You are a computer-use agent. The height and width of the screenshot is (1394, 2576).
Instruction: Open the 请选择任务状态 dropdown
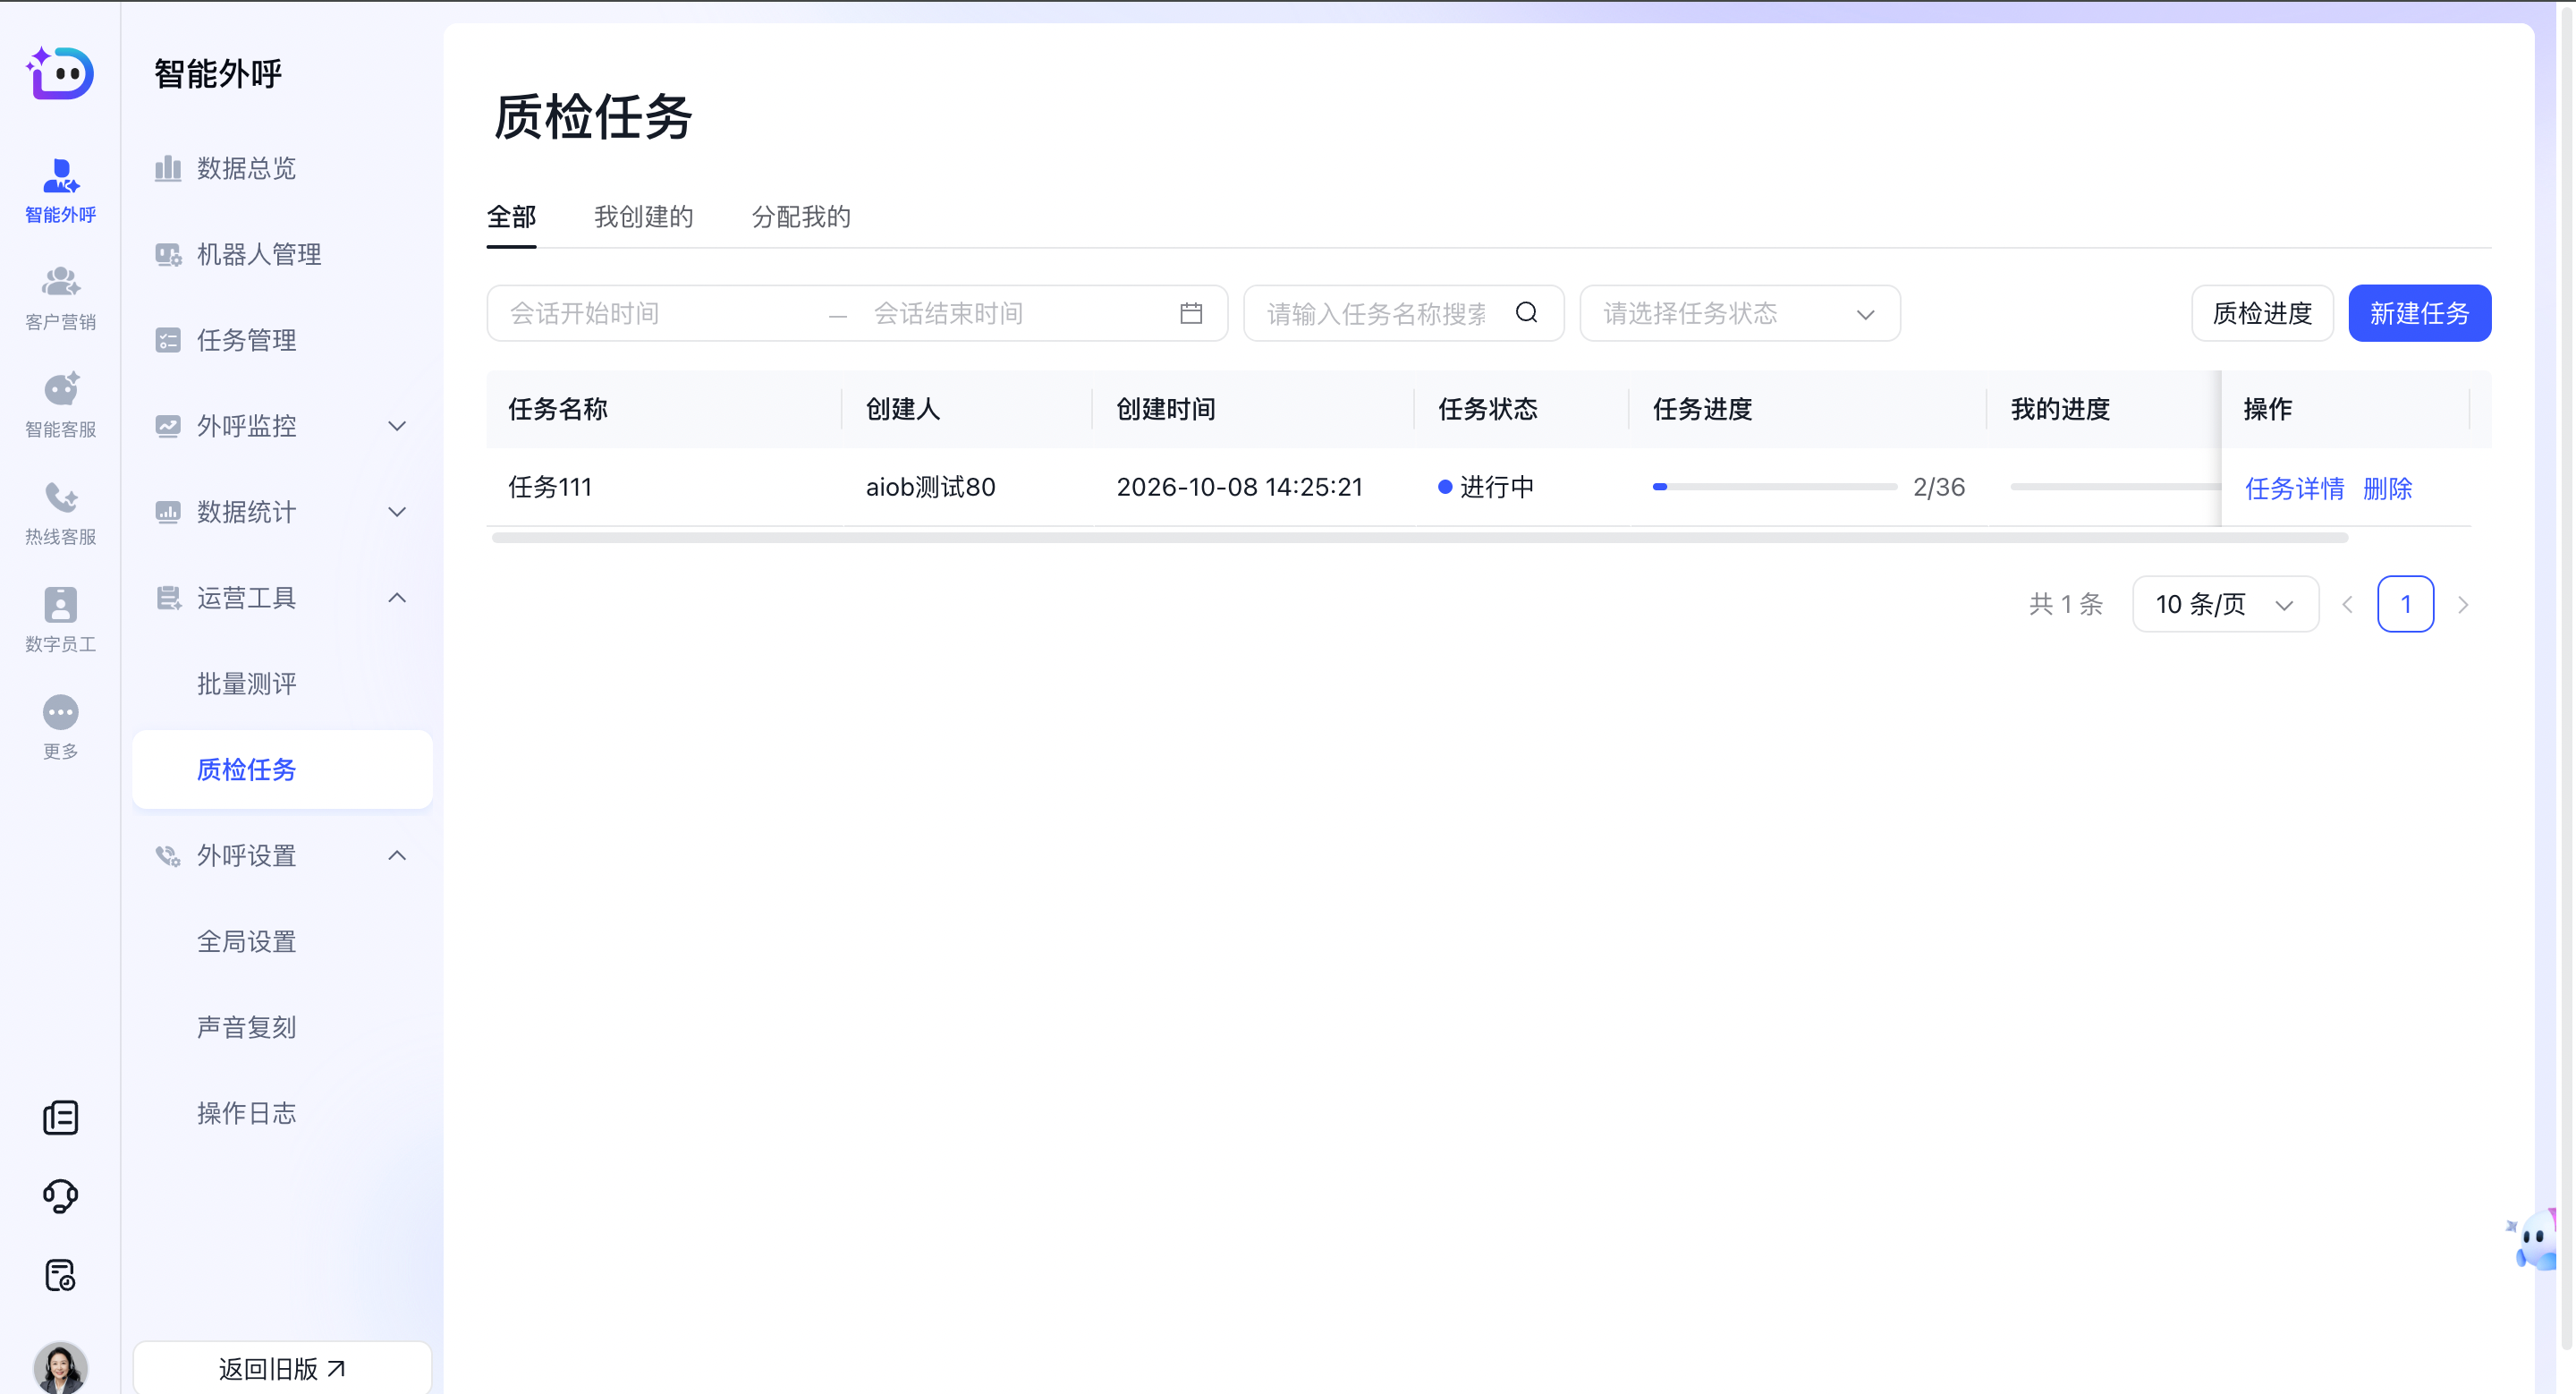coord(1739,313)
